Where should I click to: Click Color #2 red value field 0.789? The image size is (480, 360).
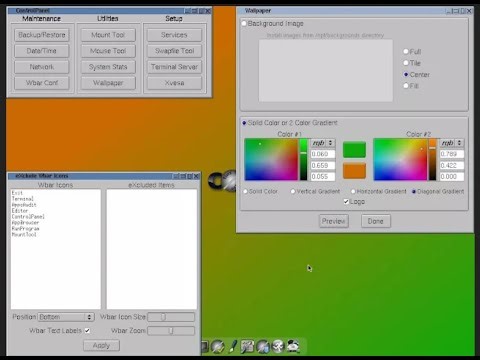tap(452, 154)
